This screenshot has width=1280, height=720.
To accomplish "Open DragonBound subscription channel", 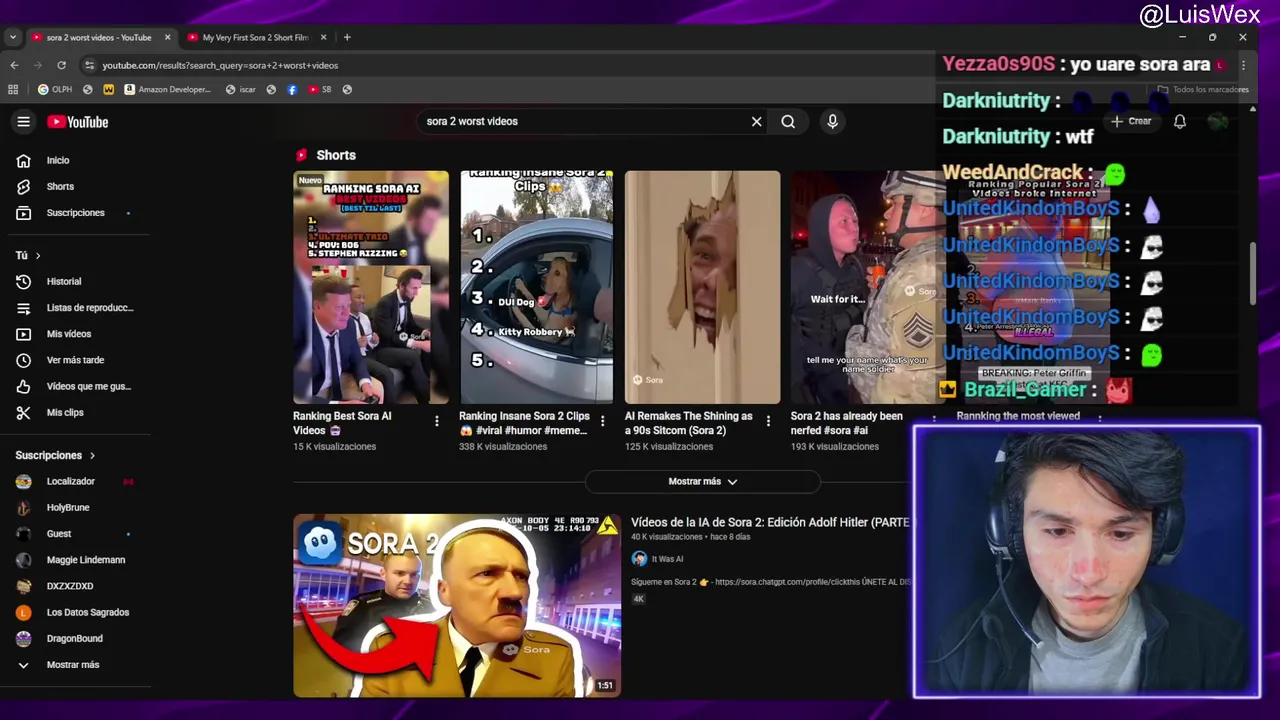I will (x=75, y=638).
